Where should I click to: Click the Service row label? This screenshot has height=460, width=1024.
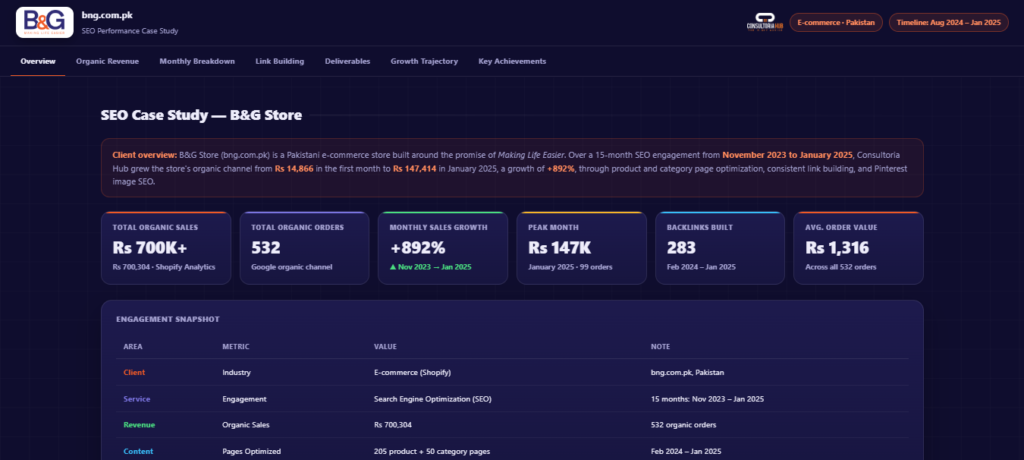136,399
